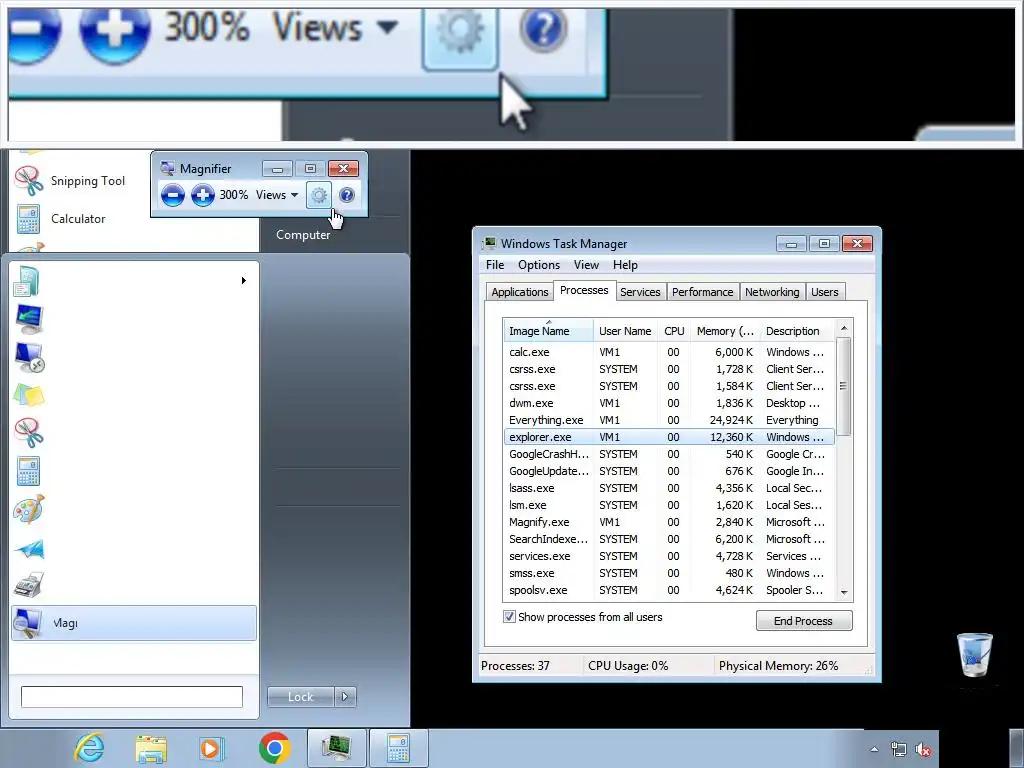
Task: Click the process list scrollbar thumb
Action: coord(844,386)
